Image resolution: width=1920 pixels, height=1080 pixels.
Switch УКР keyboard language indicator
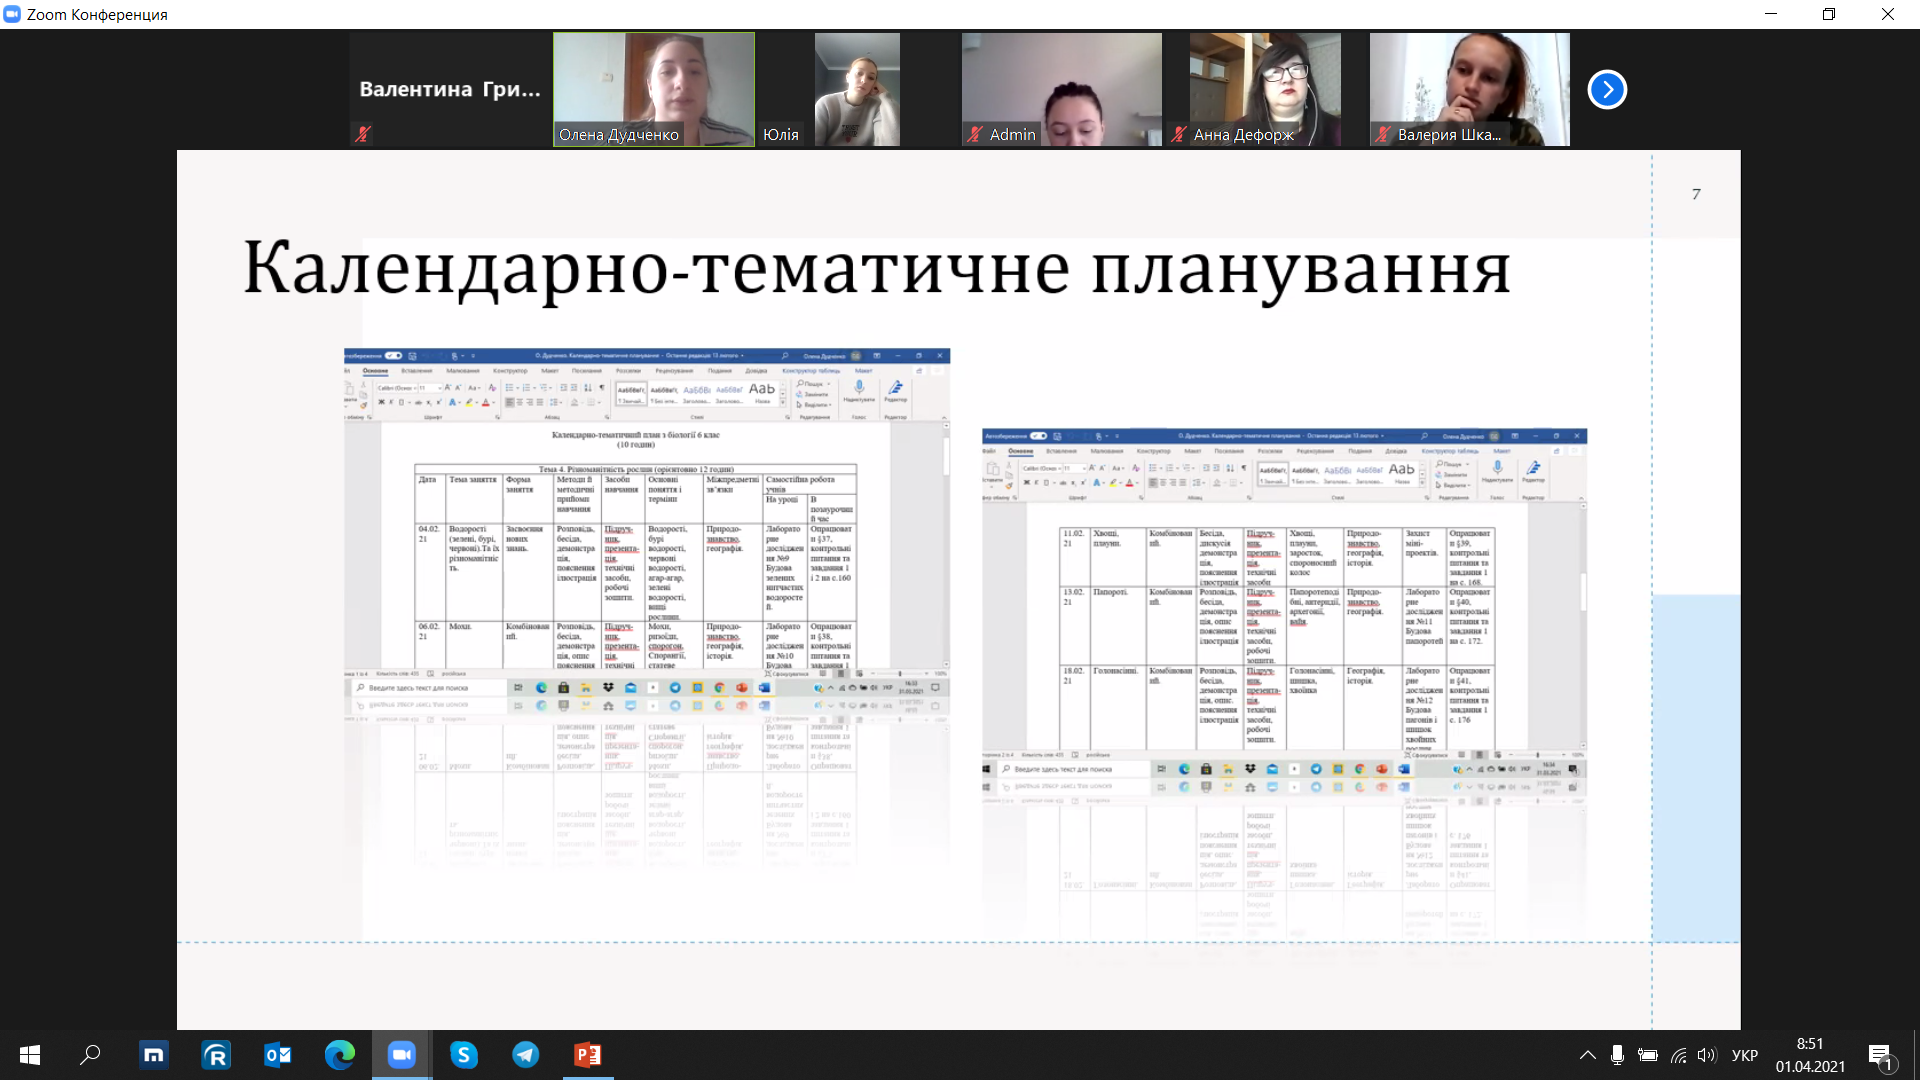1744,1055
